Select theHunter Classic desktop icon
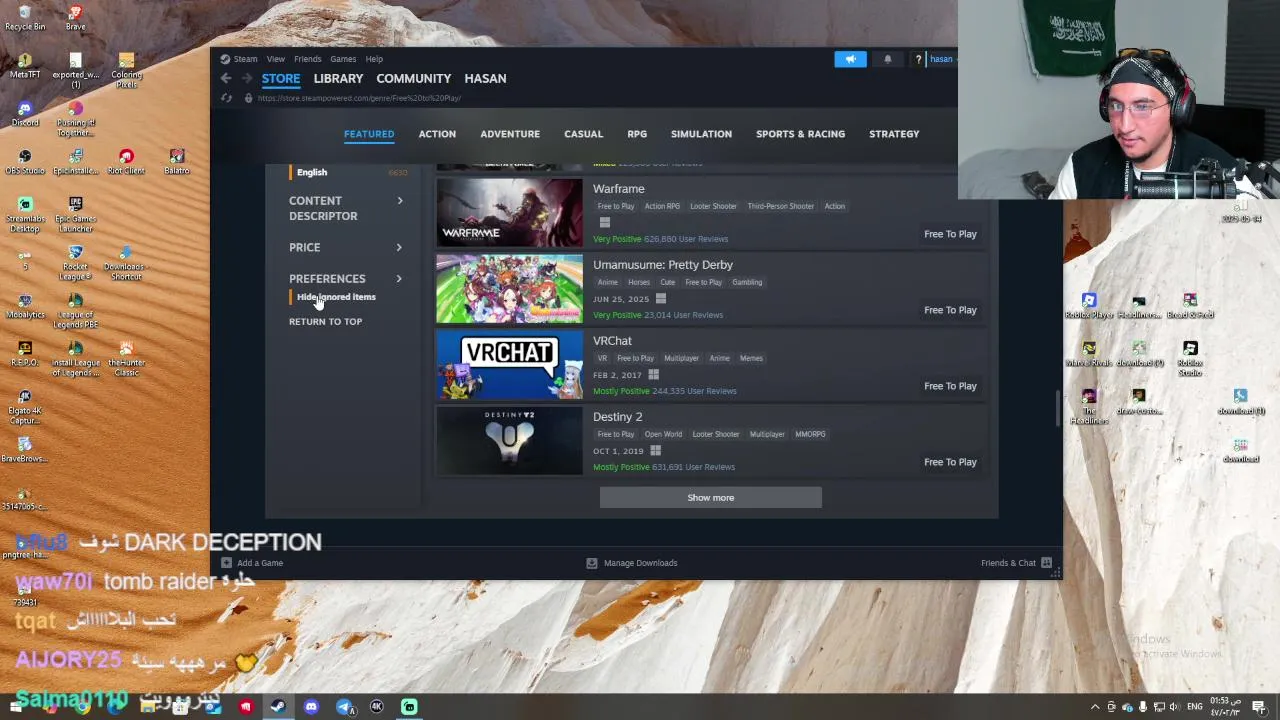1280x720 pixels. (126, 357)
